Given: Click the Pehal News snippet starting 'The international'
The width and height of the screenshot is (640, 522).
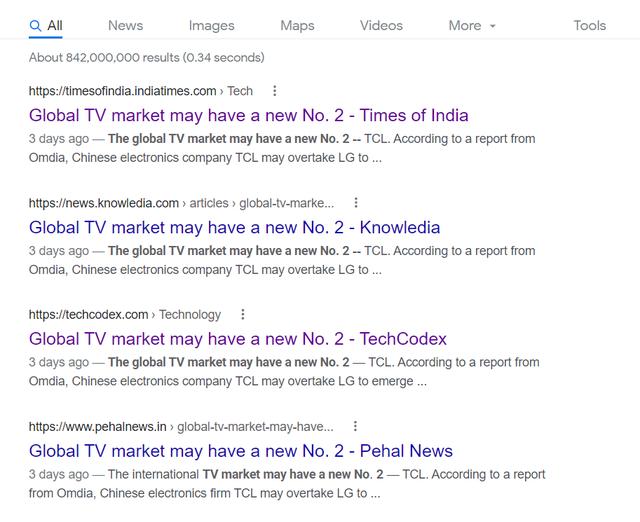Looking at the screenshot, I should coord(287,484).
